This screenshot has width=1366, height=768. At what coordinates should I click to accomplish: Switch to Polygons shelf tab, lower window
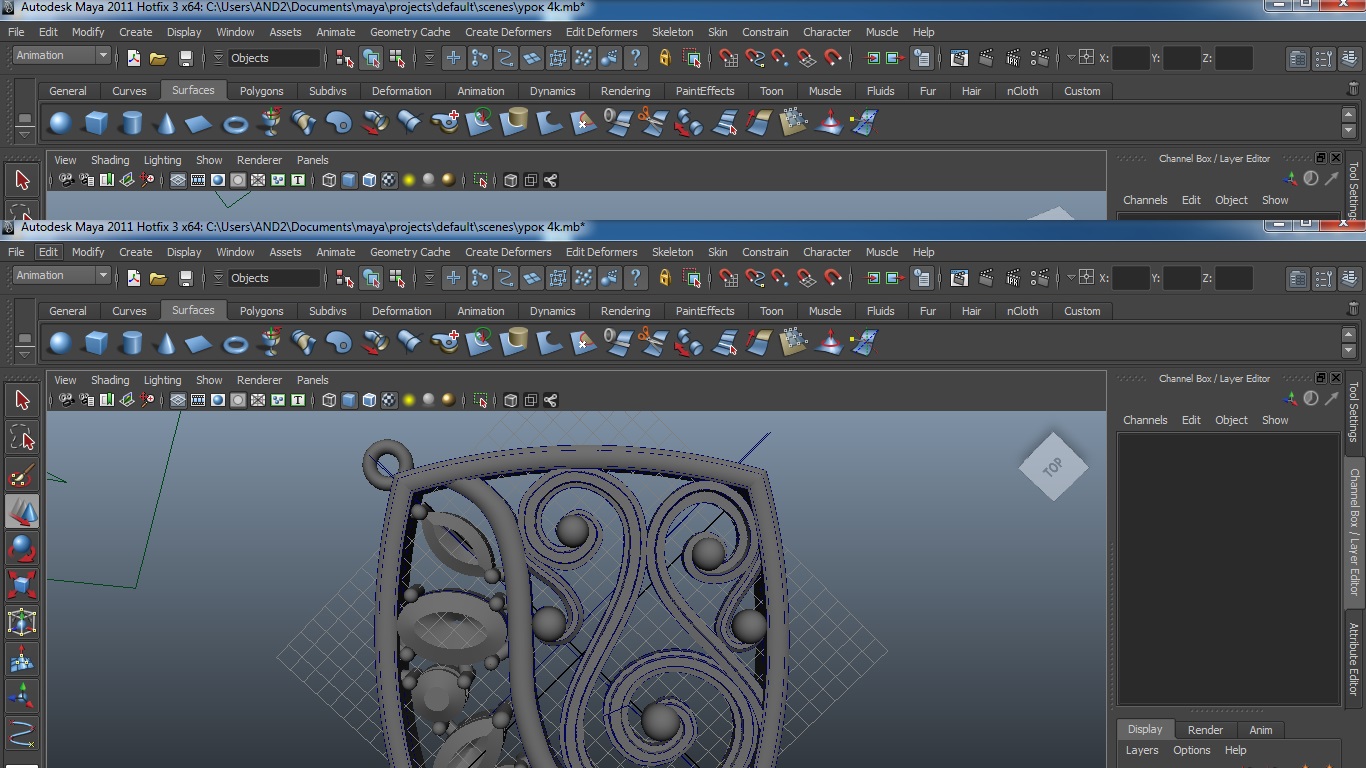[x=261, y=311]
